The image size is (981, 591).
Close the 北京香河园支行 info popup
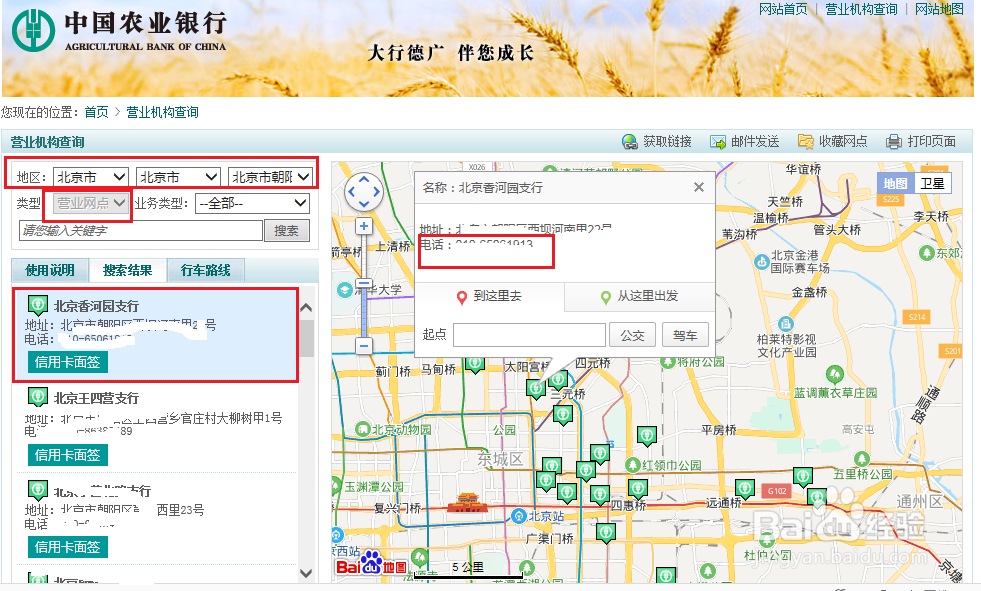coord(699,187)
